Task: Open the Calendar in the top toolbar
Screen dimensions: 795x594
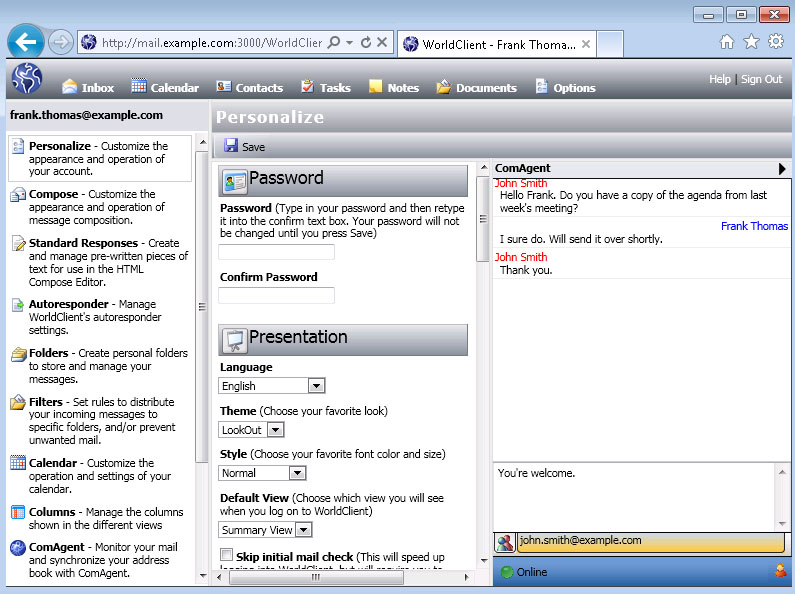Action: point(165,87)
